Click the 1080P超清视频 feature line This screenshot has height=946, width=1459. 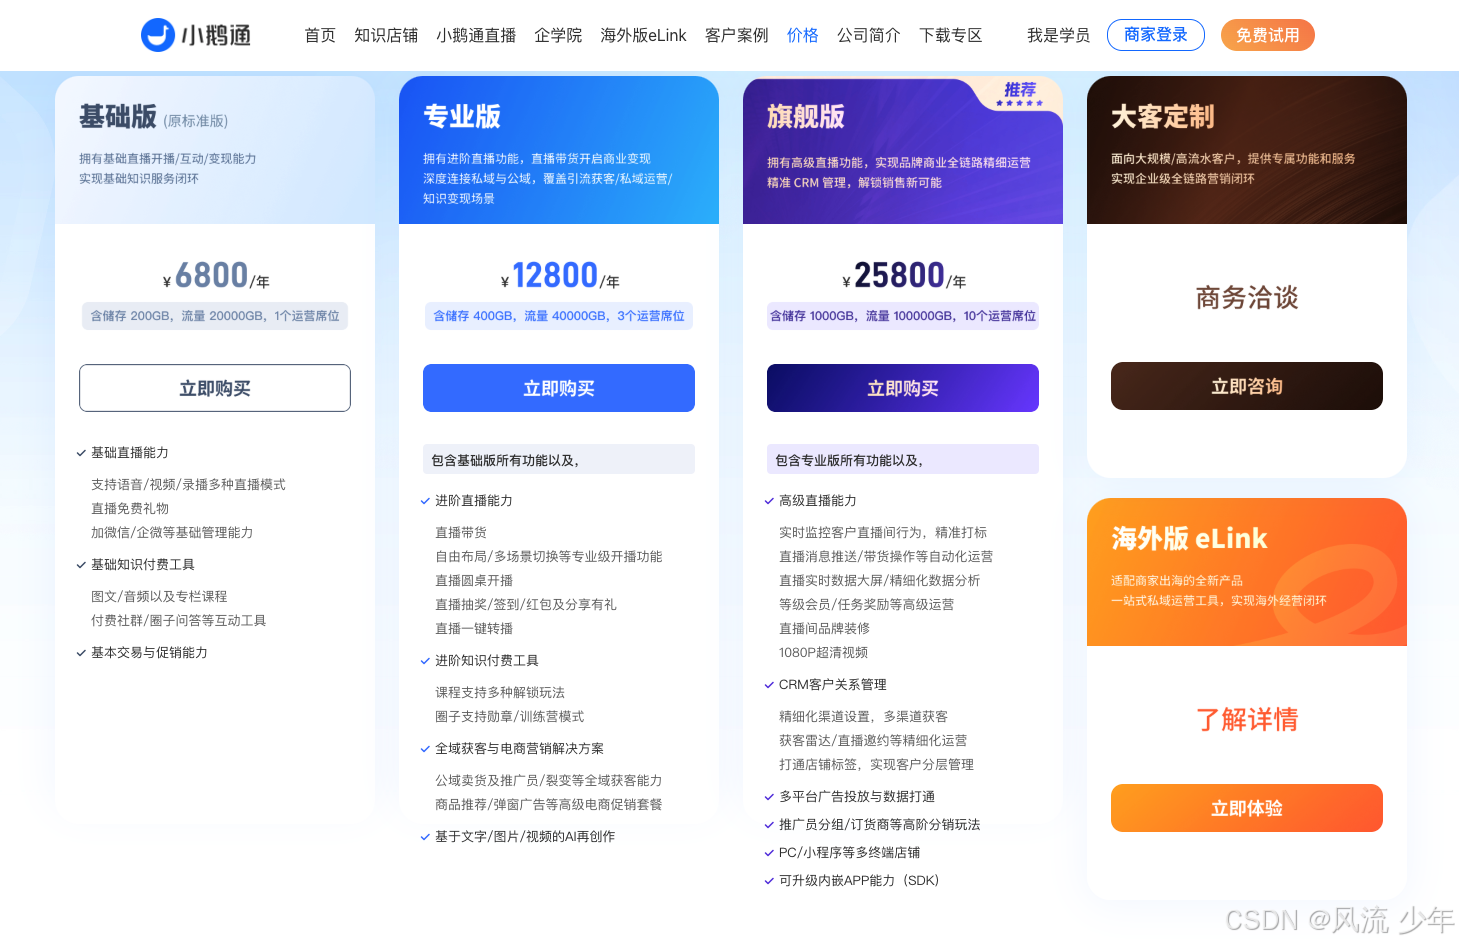[x=823, y=653]
